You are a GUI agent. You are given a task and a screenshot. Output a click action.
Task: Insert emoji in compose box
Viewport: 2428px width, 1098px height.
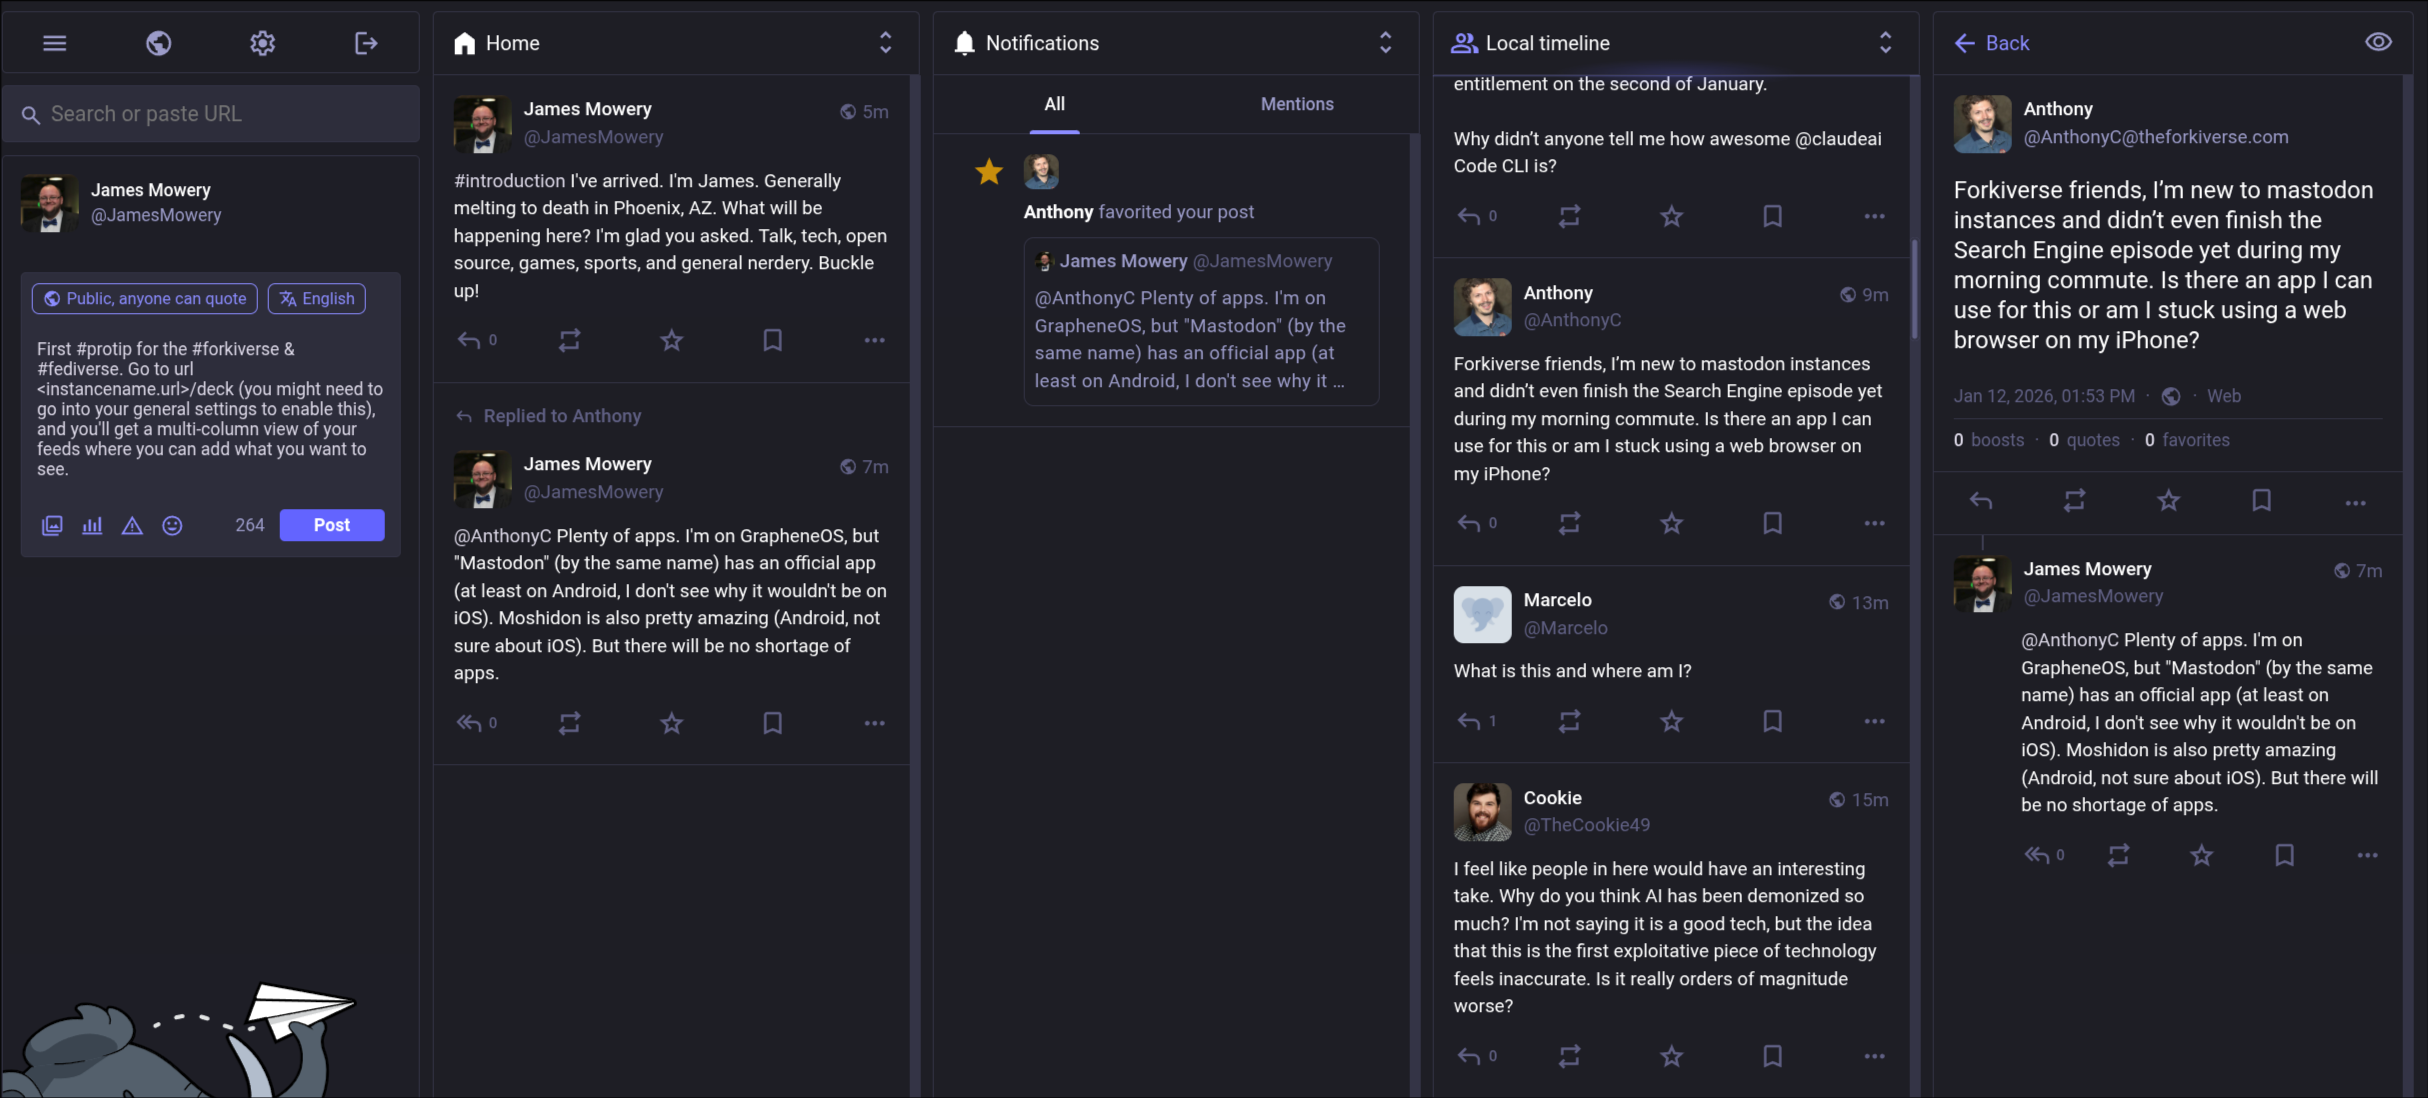(172, 525)
